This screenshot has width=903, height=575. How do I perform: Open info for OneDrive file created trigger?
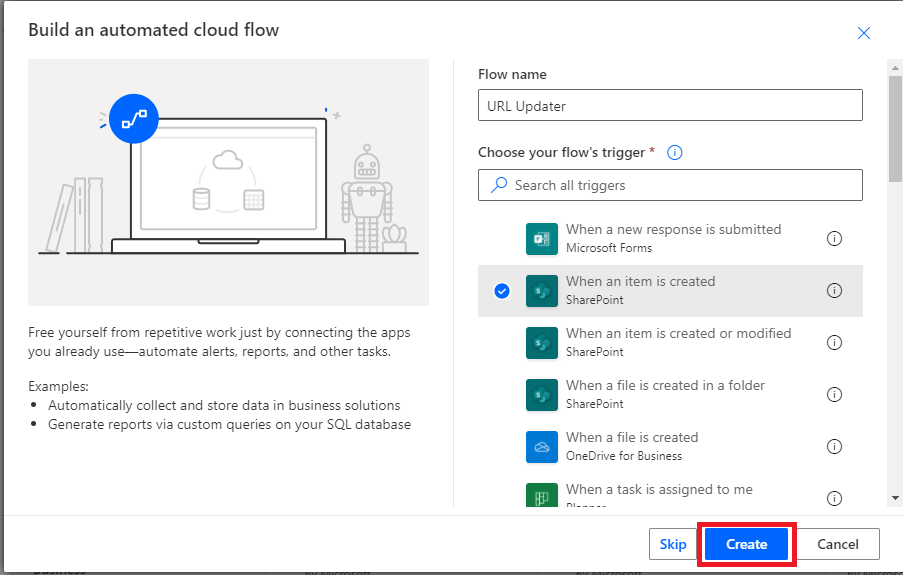tap(834, 447)
